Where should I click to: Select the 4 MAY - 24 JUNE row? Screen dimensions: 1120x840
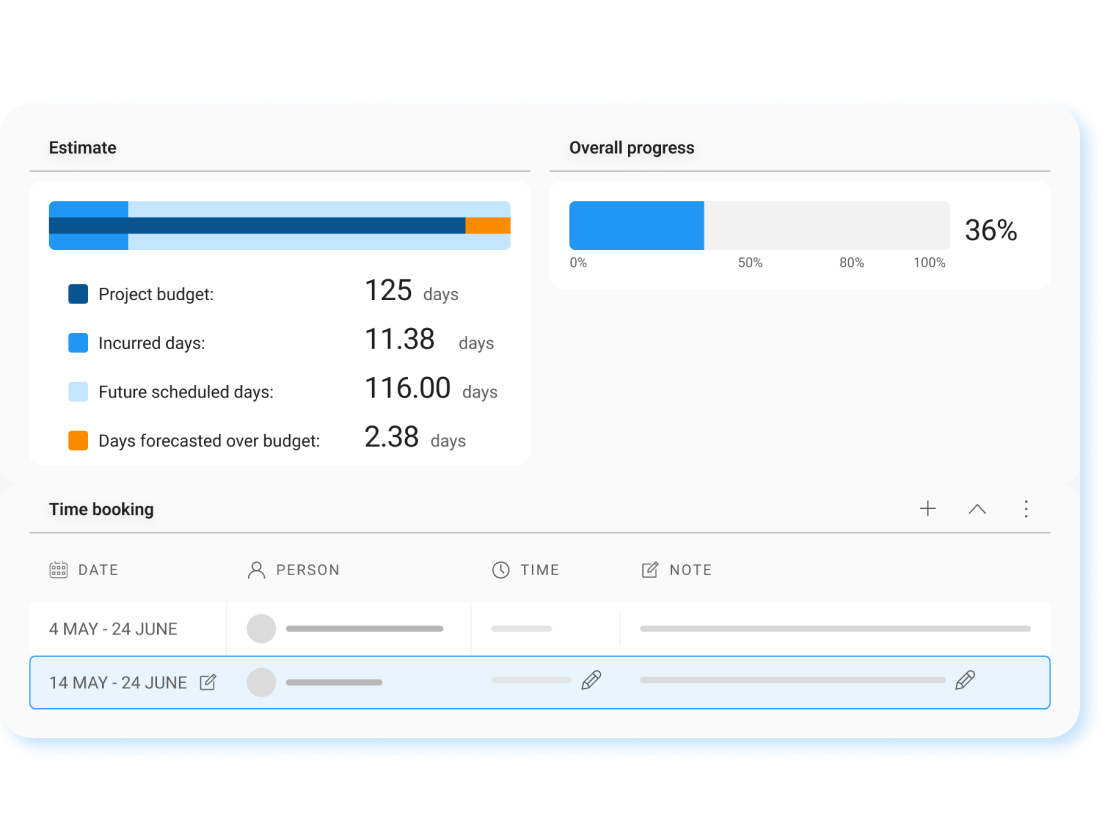[113, 629]
